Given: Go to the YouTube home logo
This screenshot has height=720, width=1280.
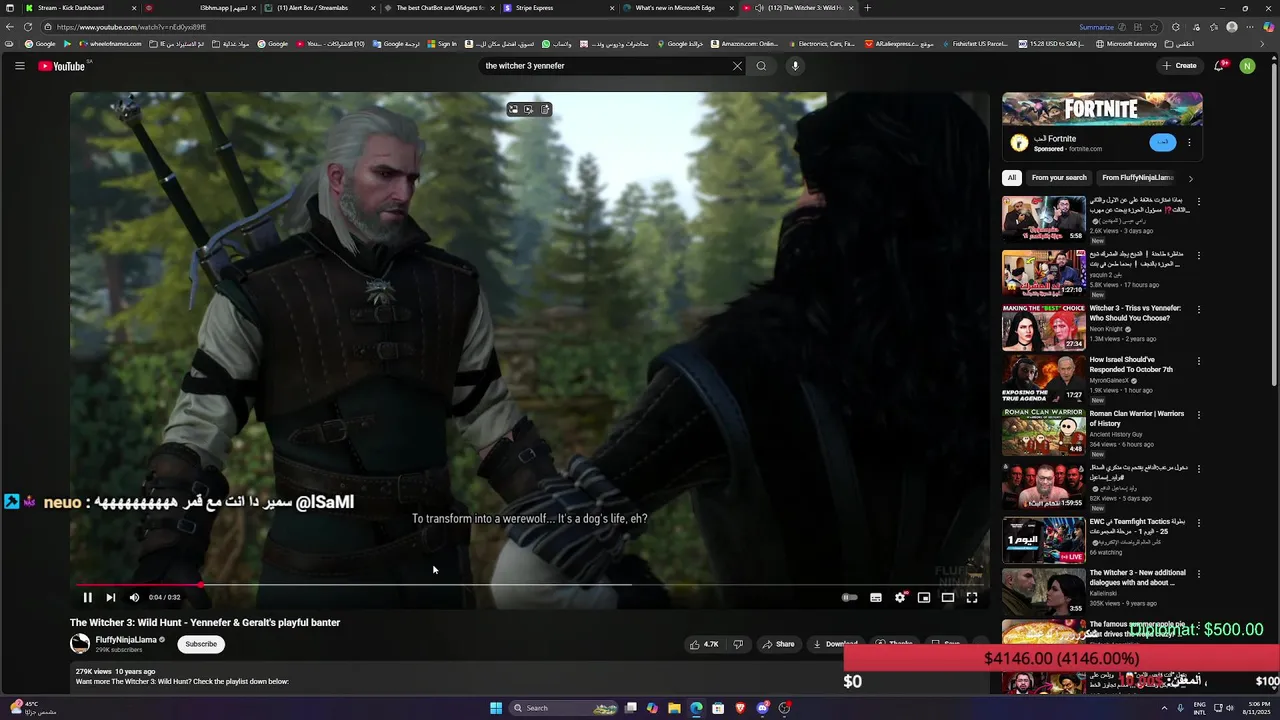Looking at the screenshot, I should pos(62,66).
